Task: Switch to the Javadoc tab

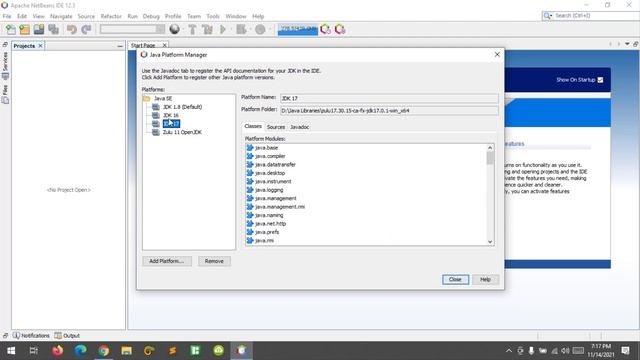Action: pyautogui.click(x=299, y=127)
